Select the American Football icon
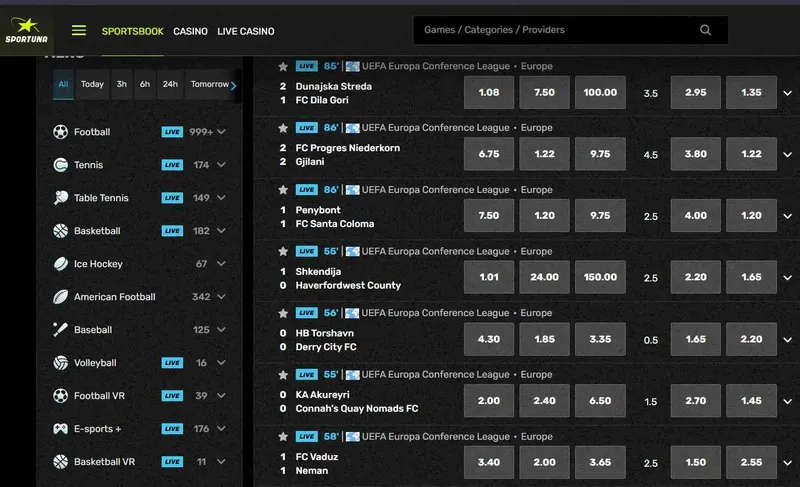The height and width of the screenshot is (487, 800). coord(60,297)
